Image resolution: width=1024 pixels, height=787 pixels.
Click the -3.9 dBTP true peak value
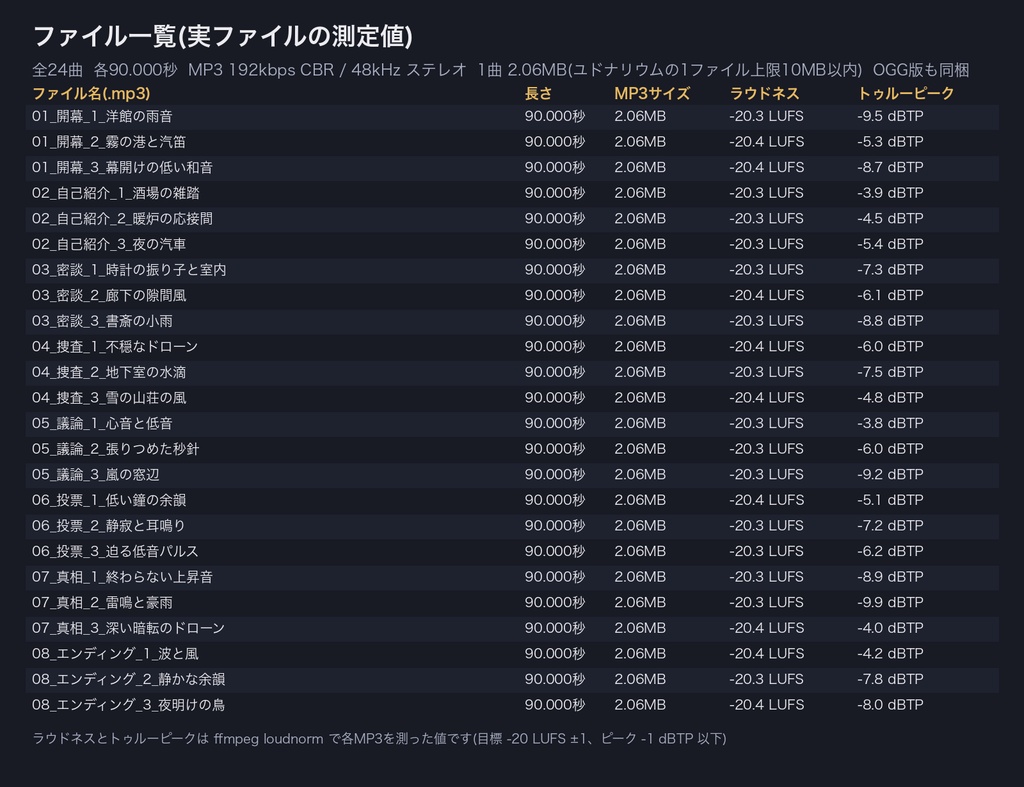(x=890, y=193)
